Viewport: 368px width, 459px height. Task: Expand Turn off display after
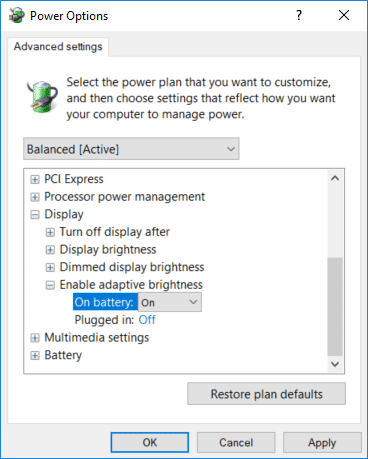pos(50,232)
